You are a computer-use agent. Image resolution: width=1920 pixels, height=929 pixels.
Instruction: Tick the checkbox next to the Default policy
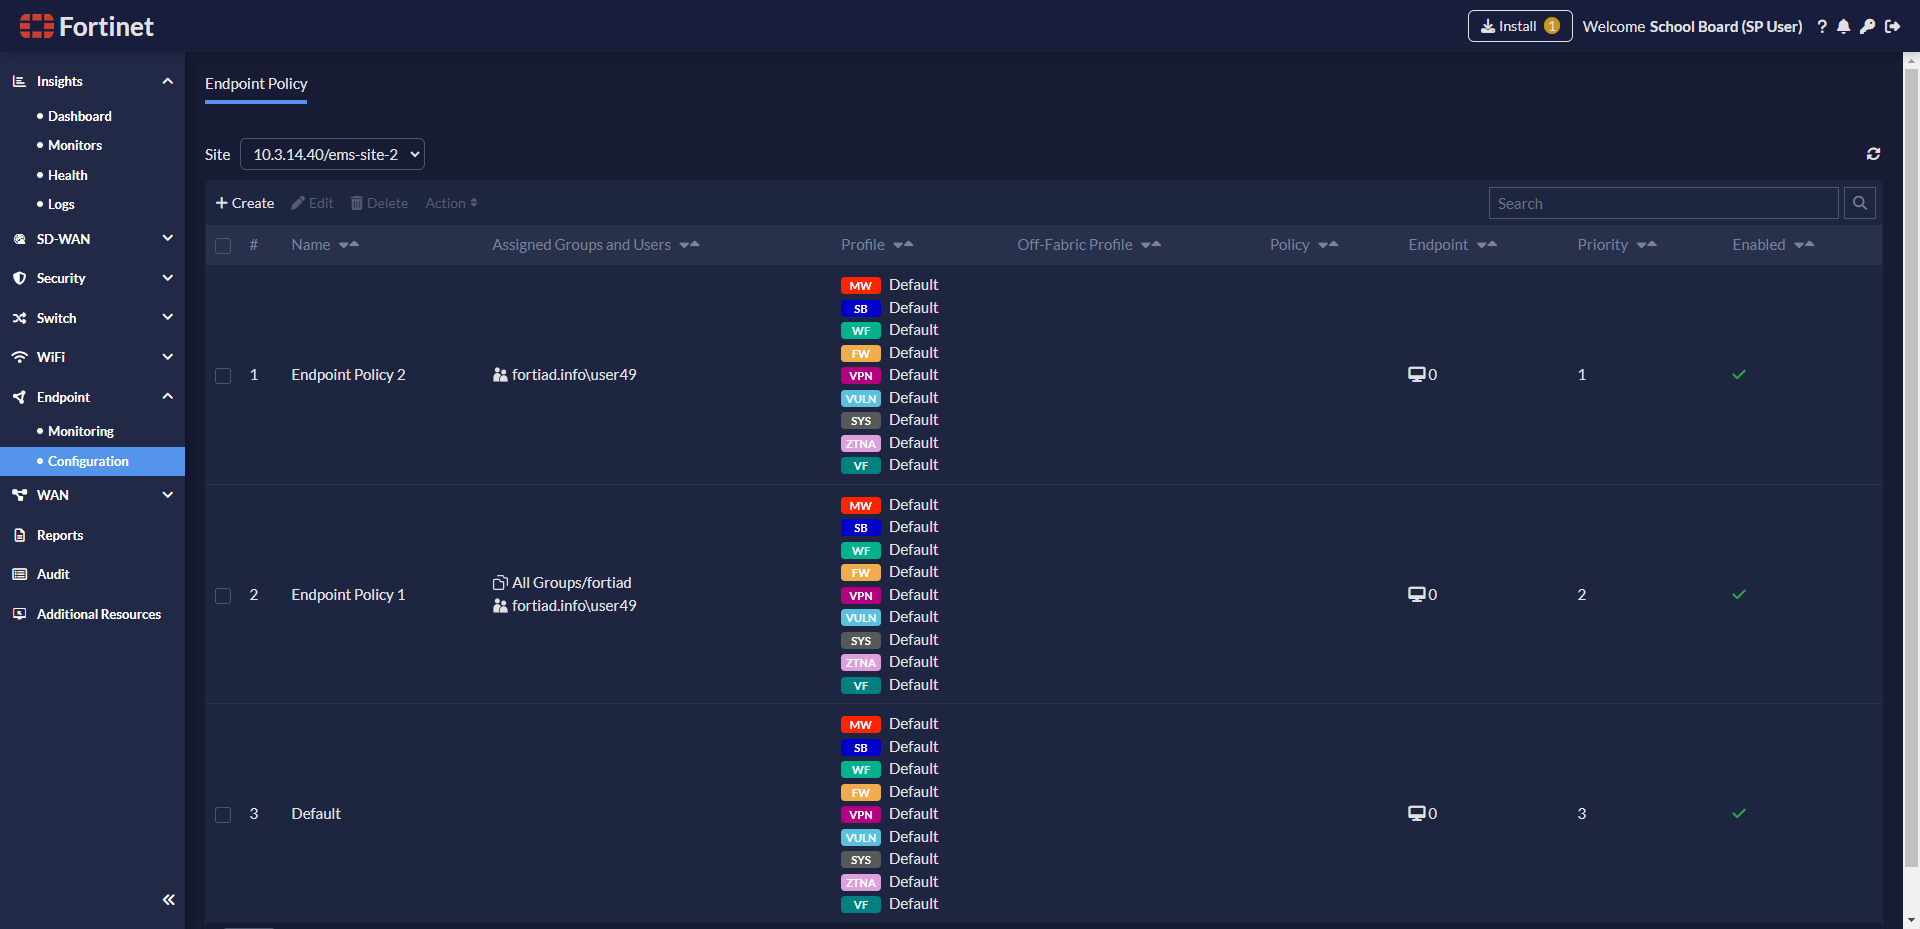tap(223, 814)
